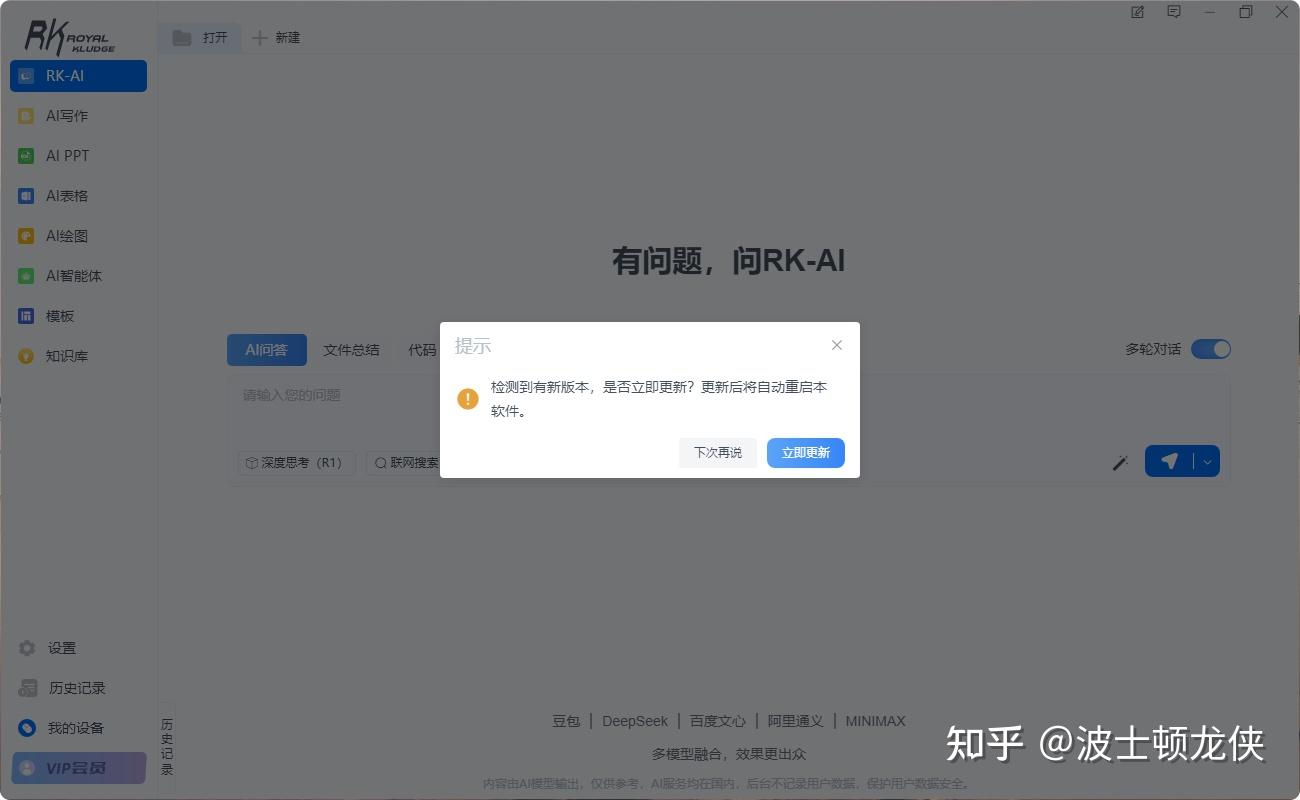1300x800 pixels.
Task: Expand the 历史记录 side strip
Action: pyautogui.click(x=167, y=745)
